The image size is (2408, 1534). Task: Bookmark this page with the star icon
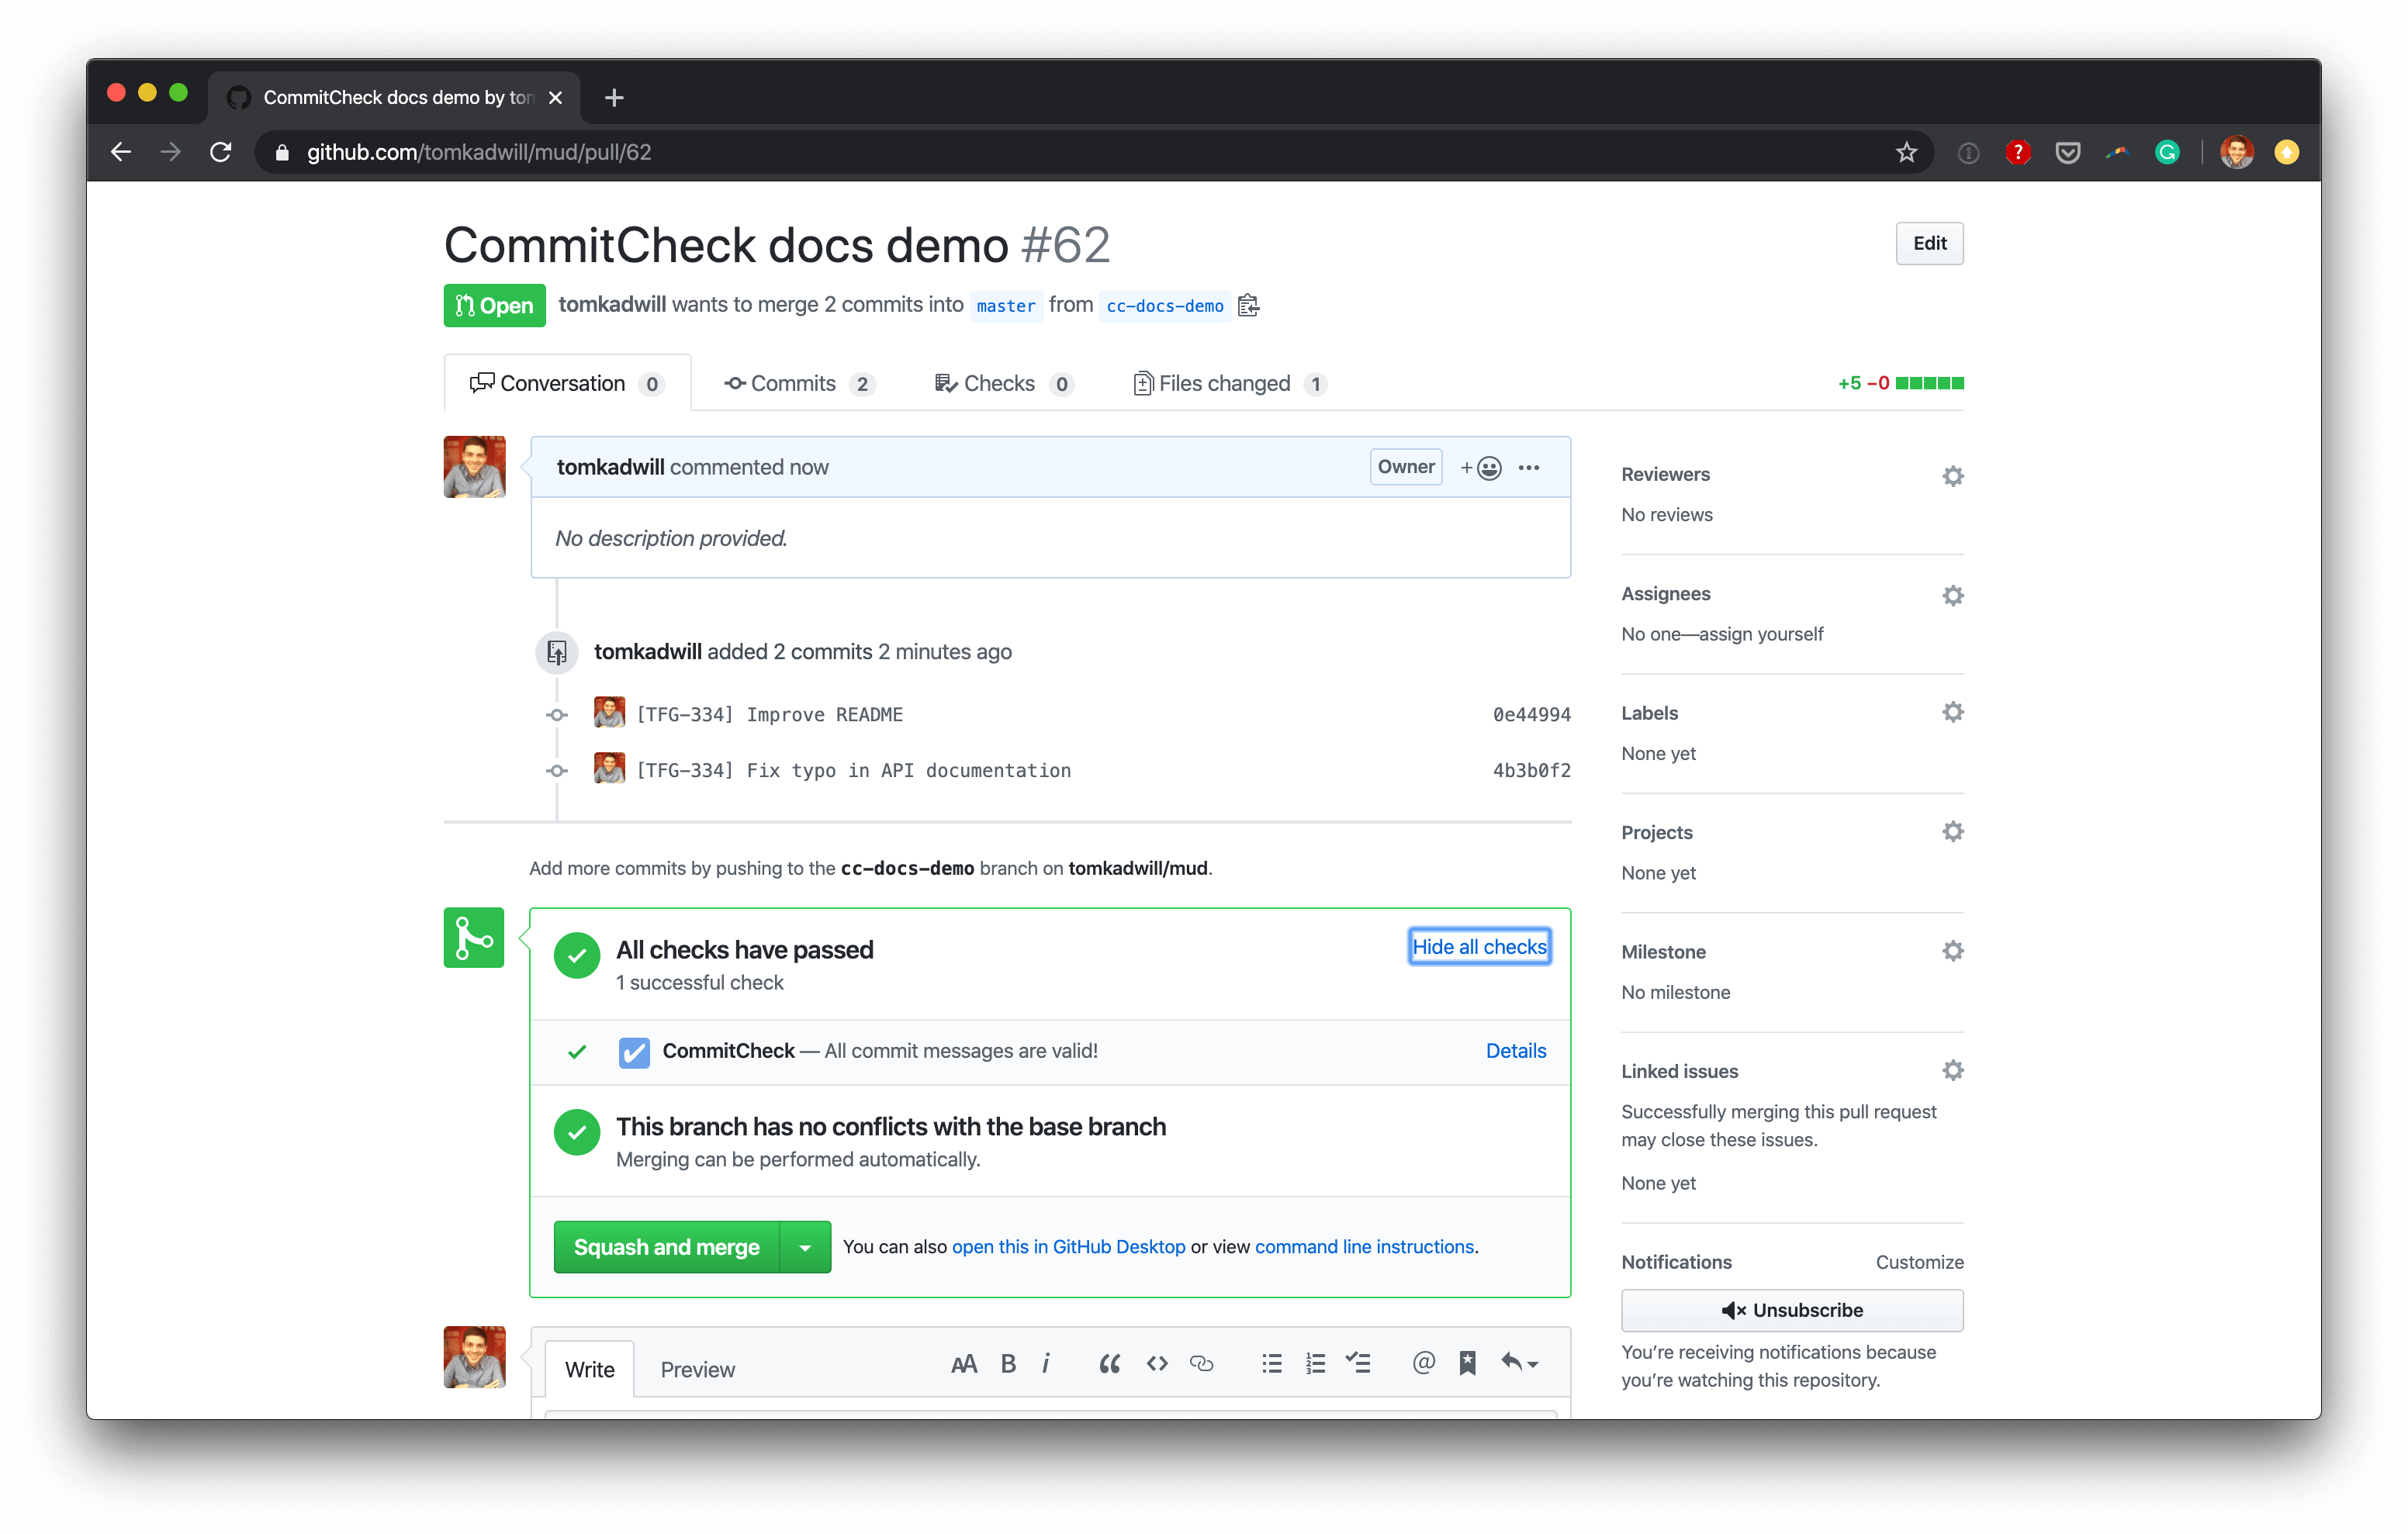coord(1906,152)
